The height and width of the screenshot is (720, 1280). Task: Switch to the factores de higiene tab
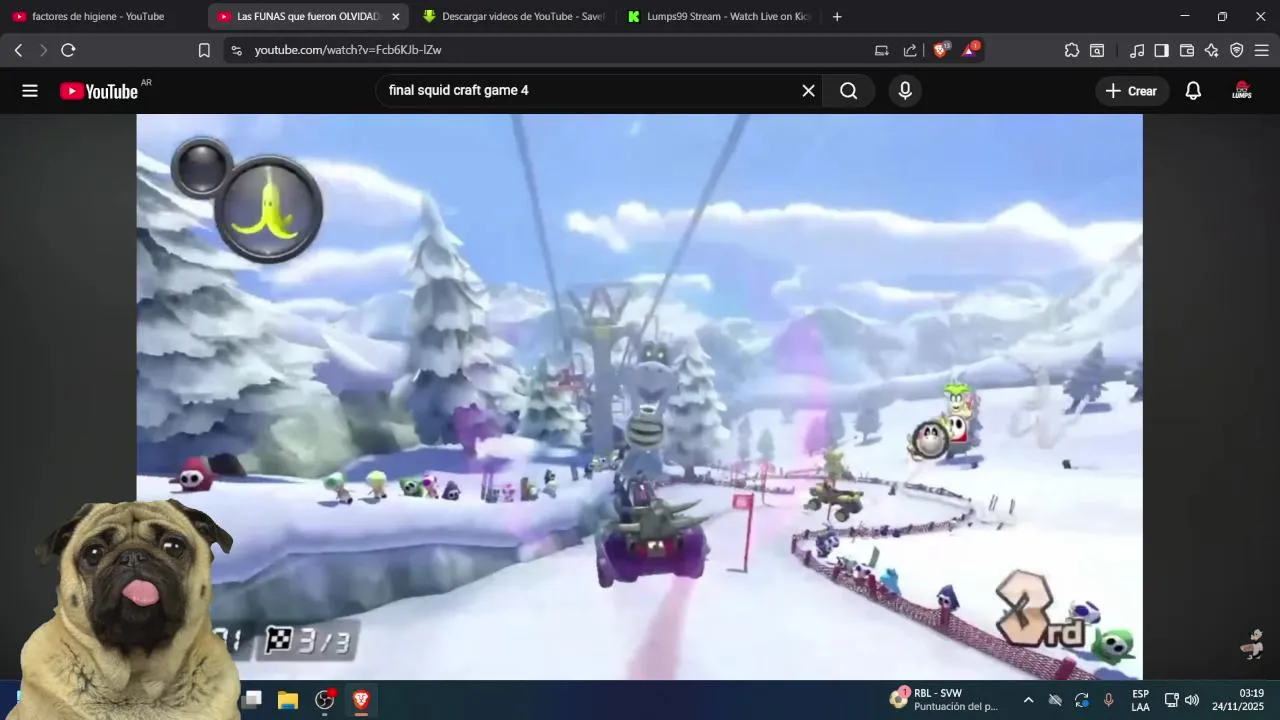(x=98, y=16)
